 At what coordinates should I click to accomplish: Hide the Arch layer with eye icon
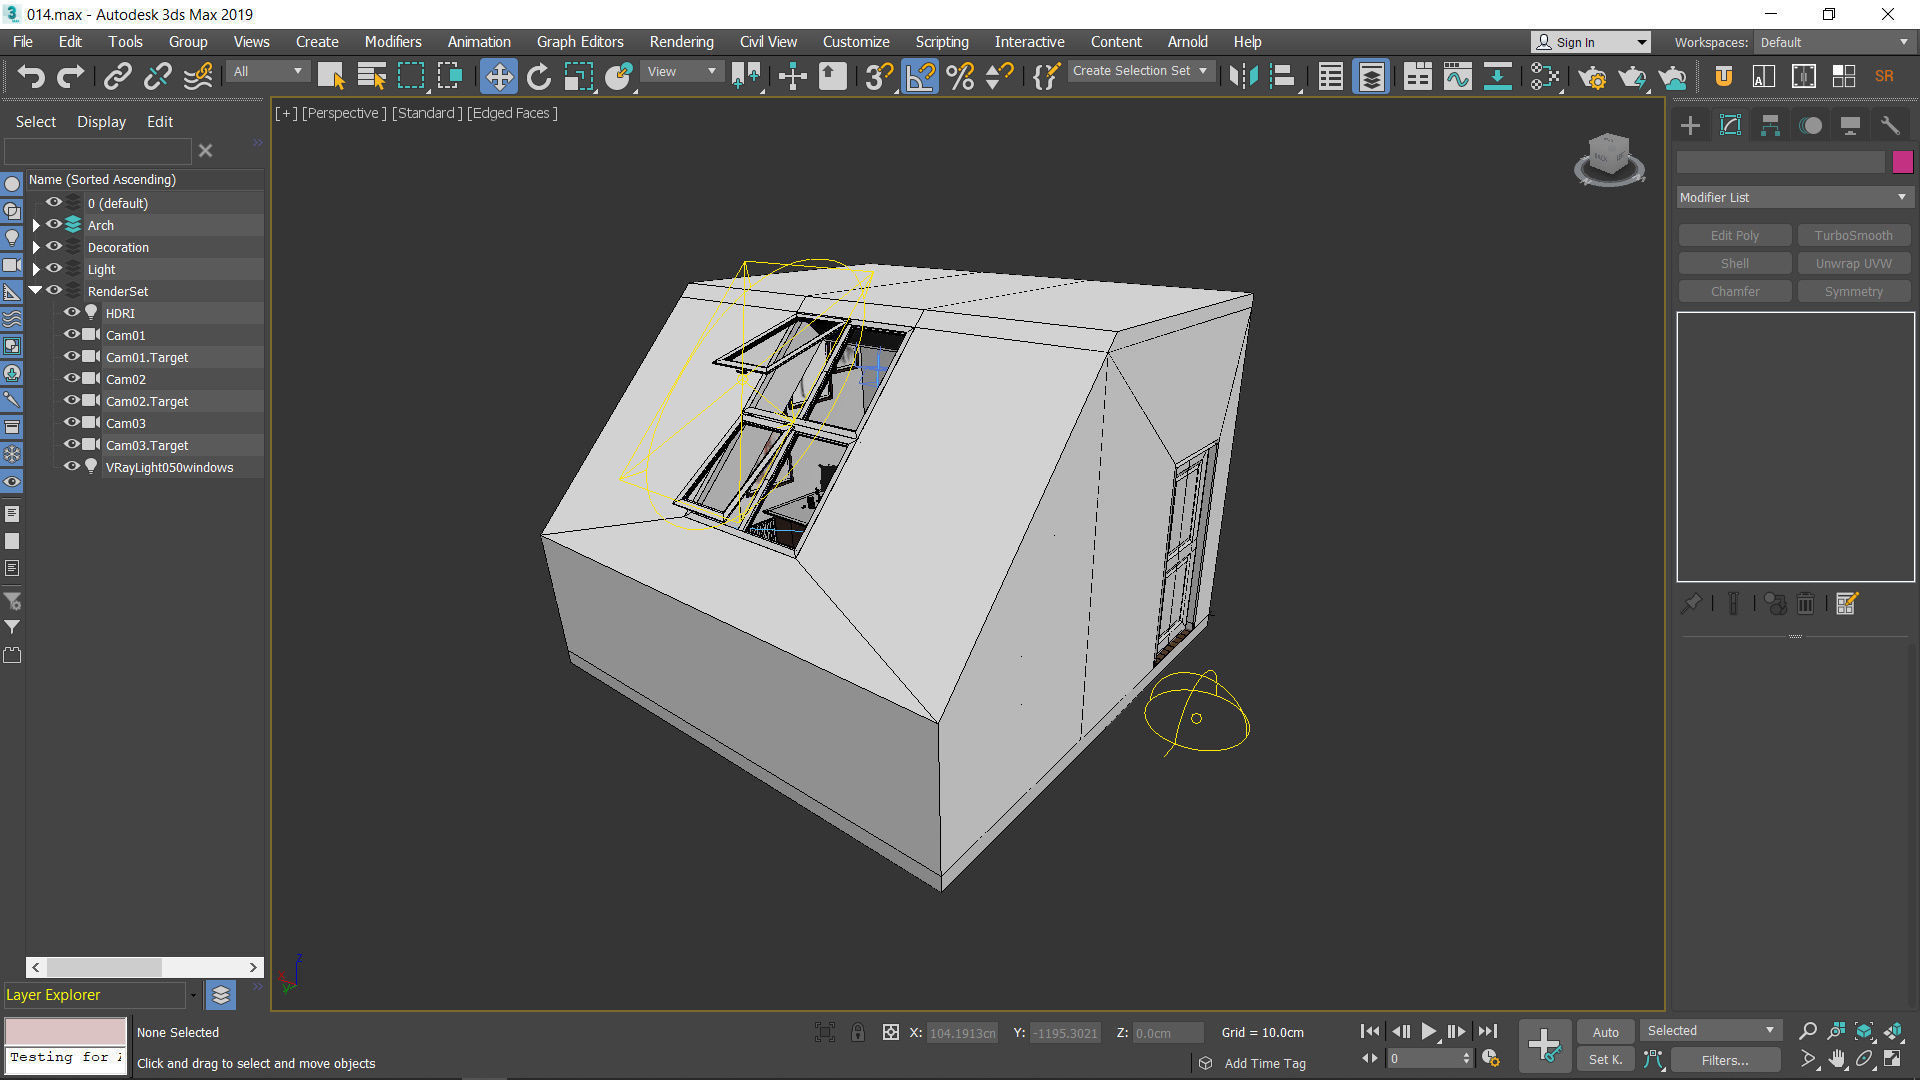point(54,225)
